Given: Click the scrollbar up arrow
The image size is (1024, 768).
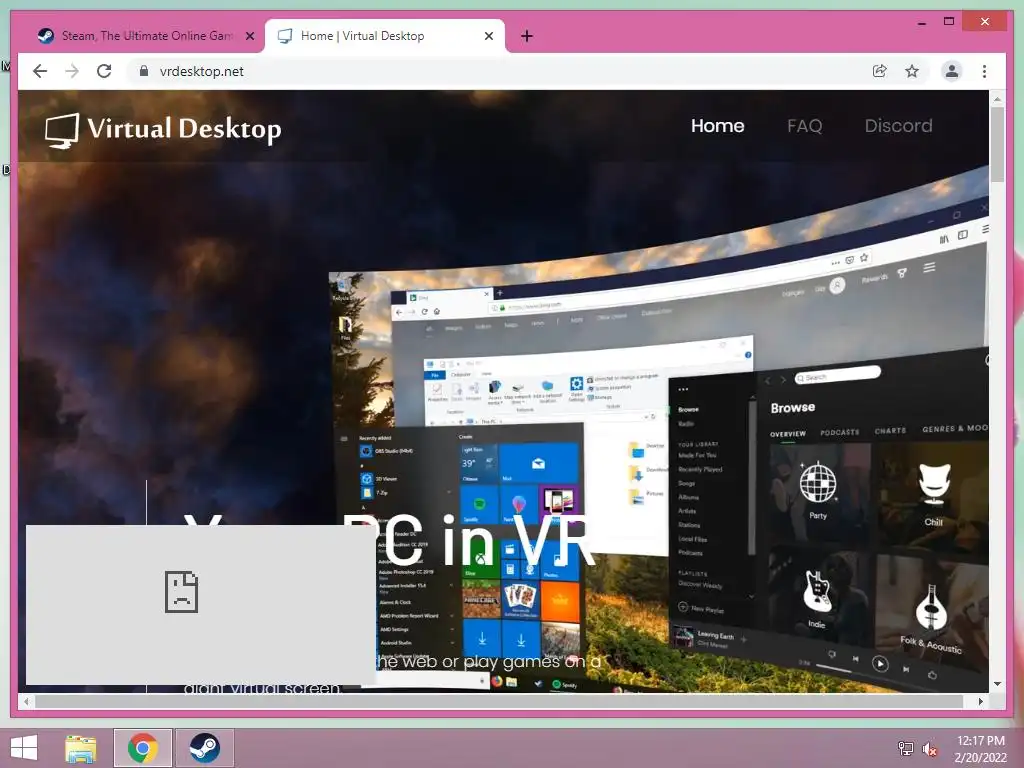Looking at the screenshot, I should (x=997, y=99).
